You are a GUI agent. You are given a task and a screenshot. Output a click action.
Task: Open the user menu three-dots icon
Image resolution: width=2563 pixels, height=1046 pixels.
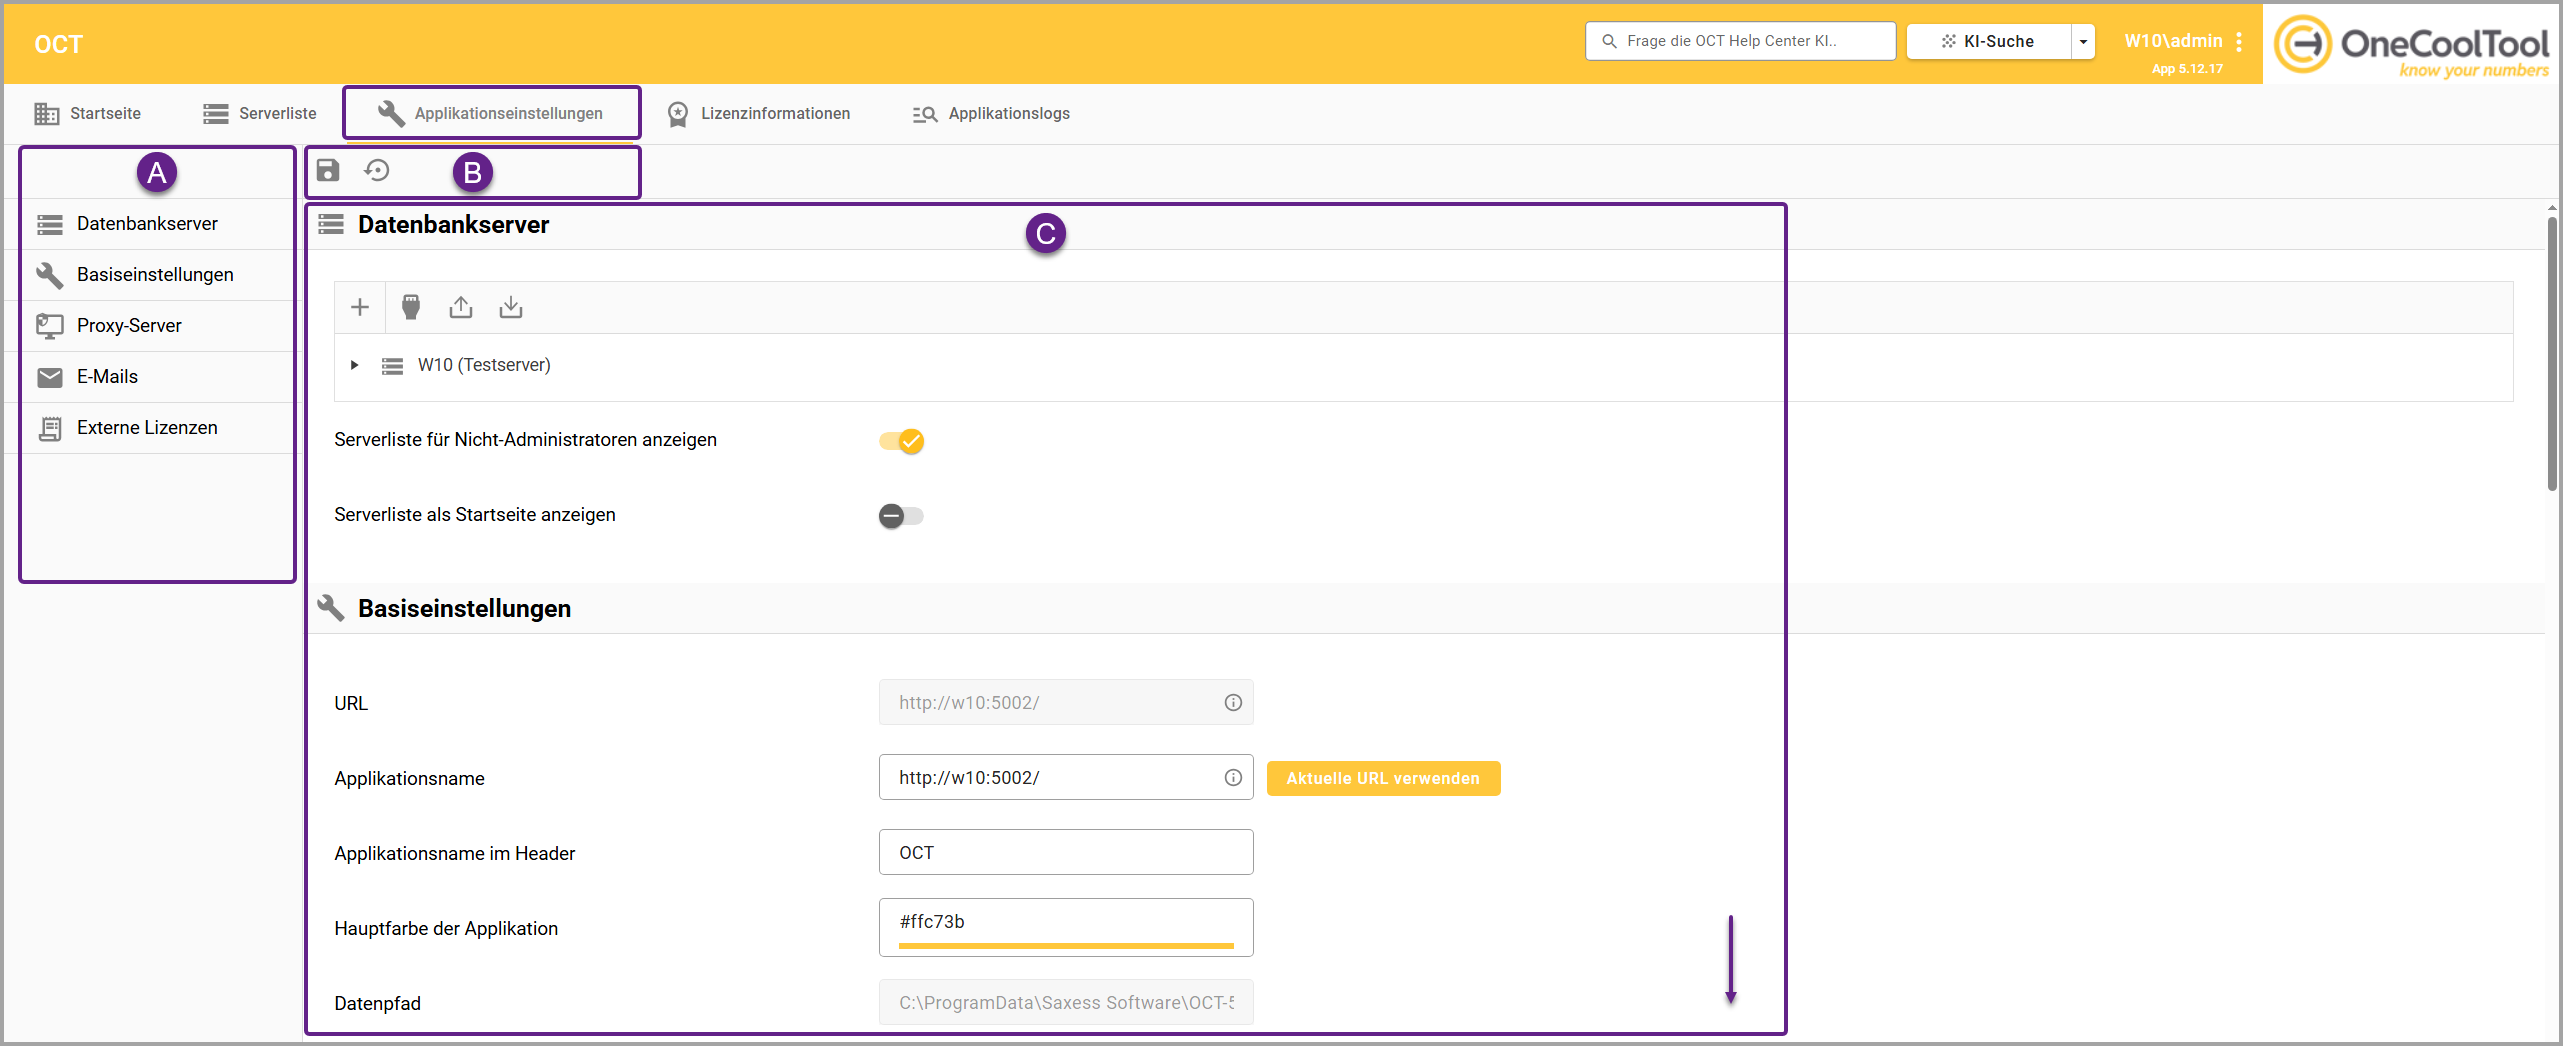tap(2239, 42)
